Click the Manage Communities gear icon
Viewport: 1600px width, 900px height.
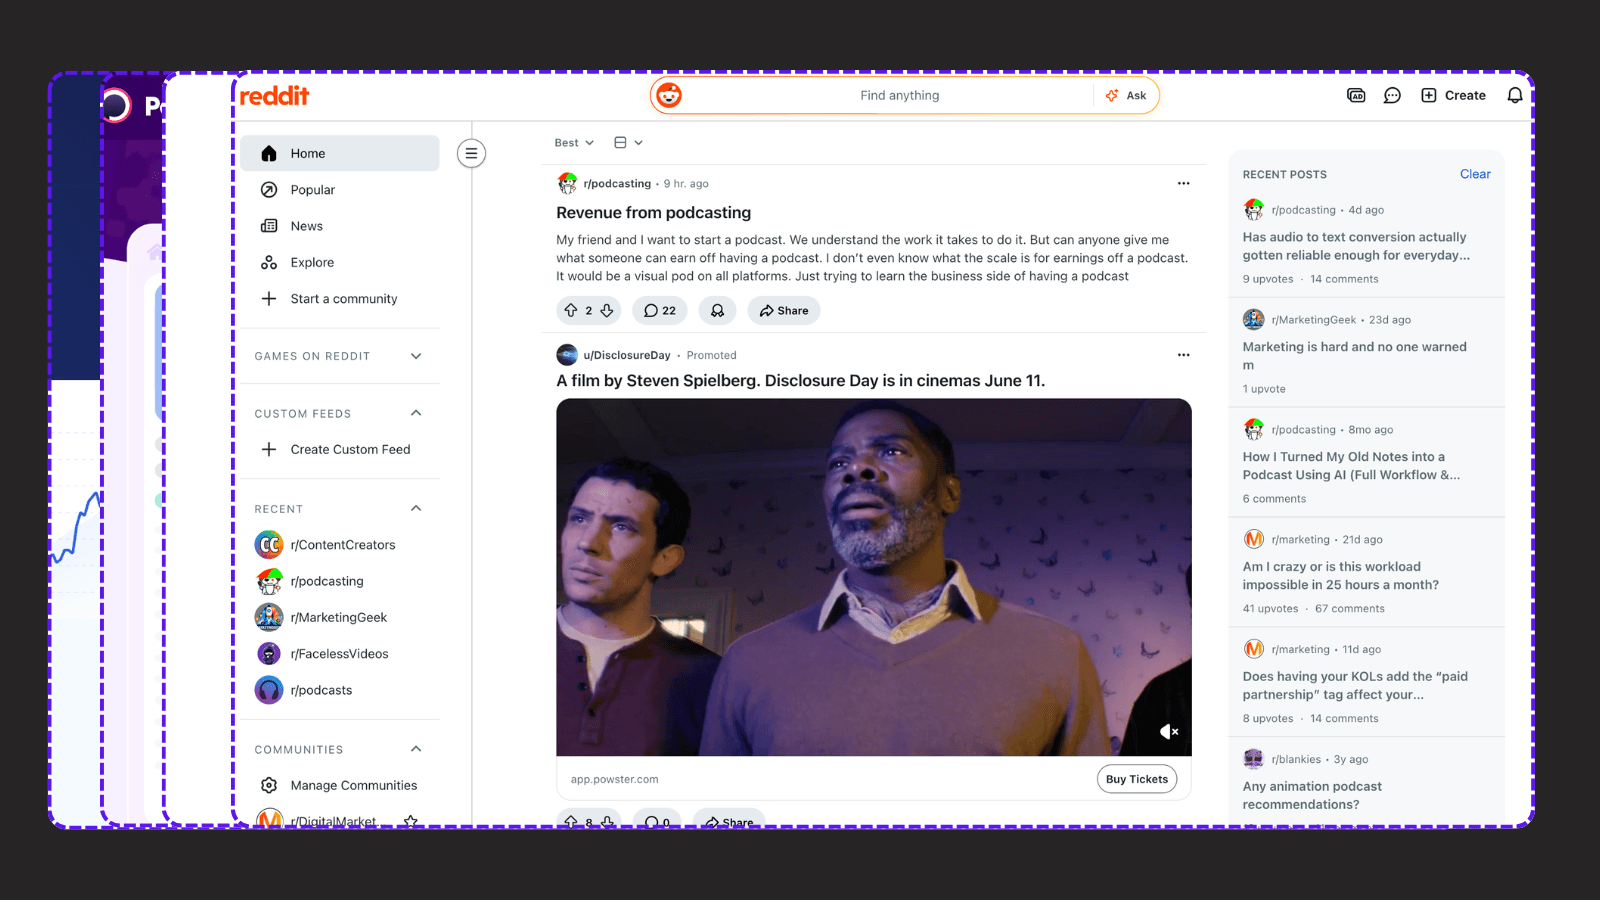269,786
